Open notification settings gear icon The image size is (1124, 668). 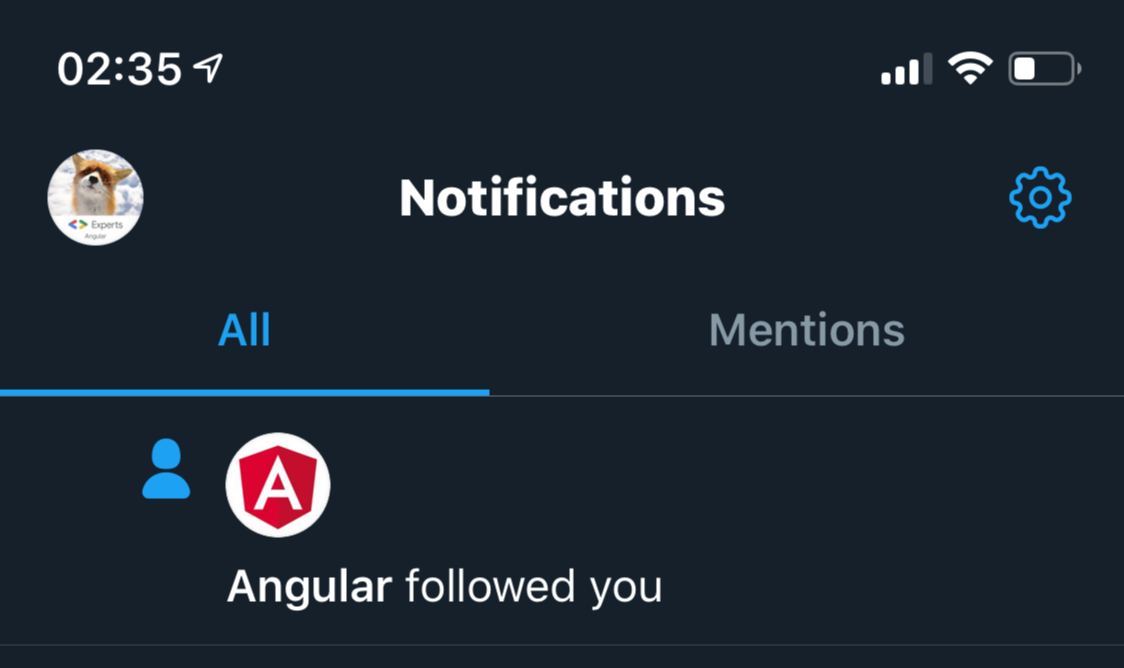[1040, 198]
